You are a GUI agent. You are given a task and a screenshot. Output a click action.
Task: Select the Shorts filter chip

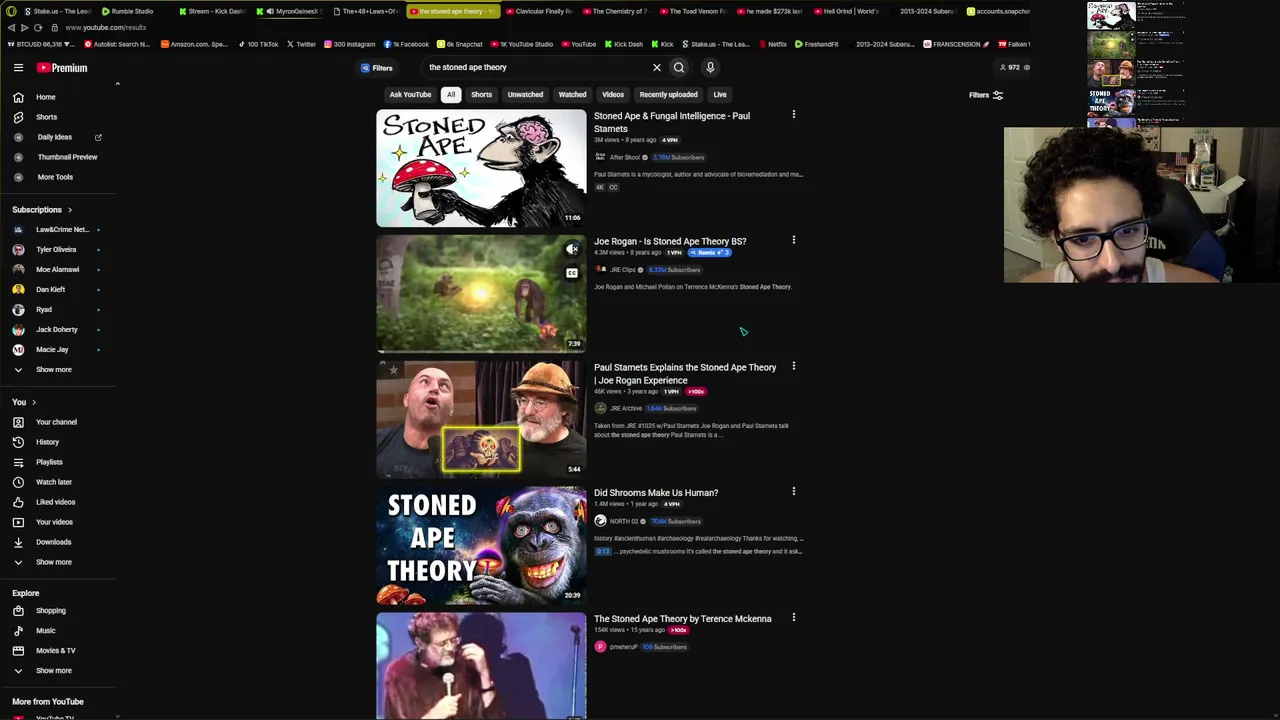[481, 95]
